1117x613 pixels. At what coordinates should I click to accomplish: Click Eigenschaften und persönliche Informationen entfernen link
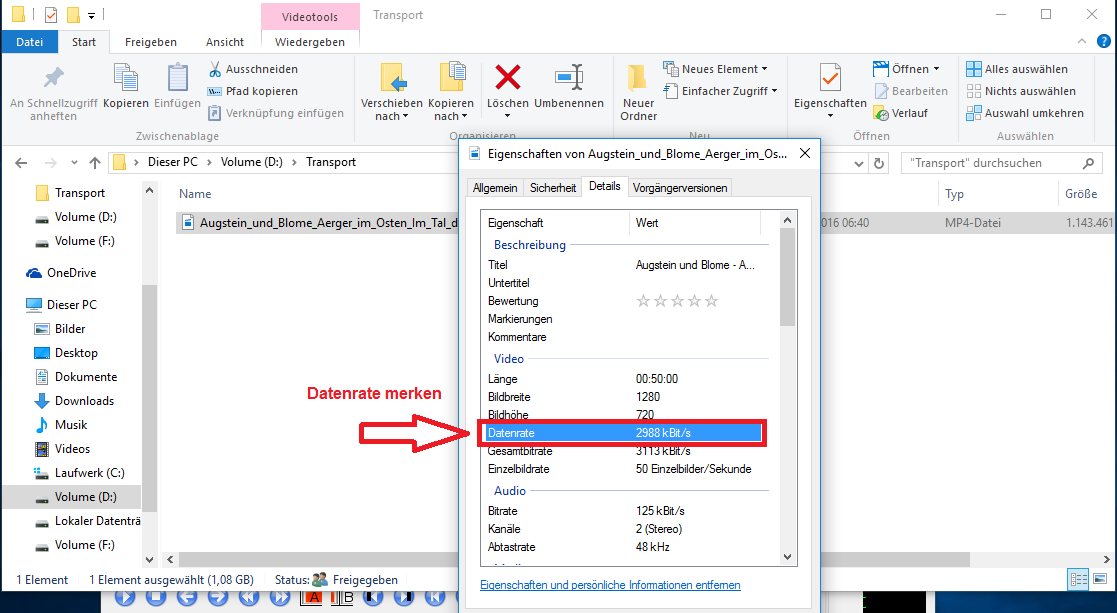[610, 585]
